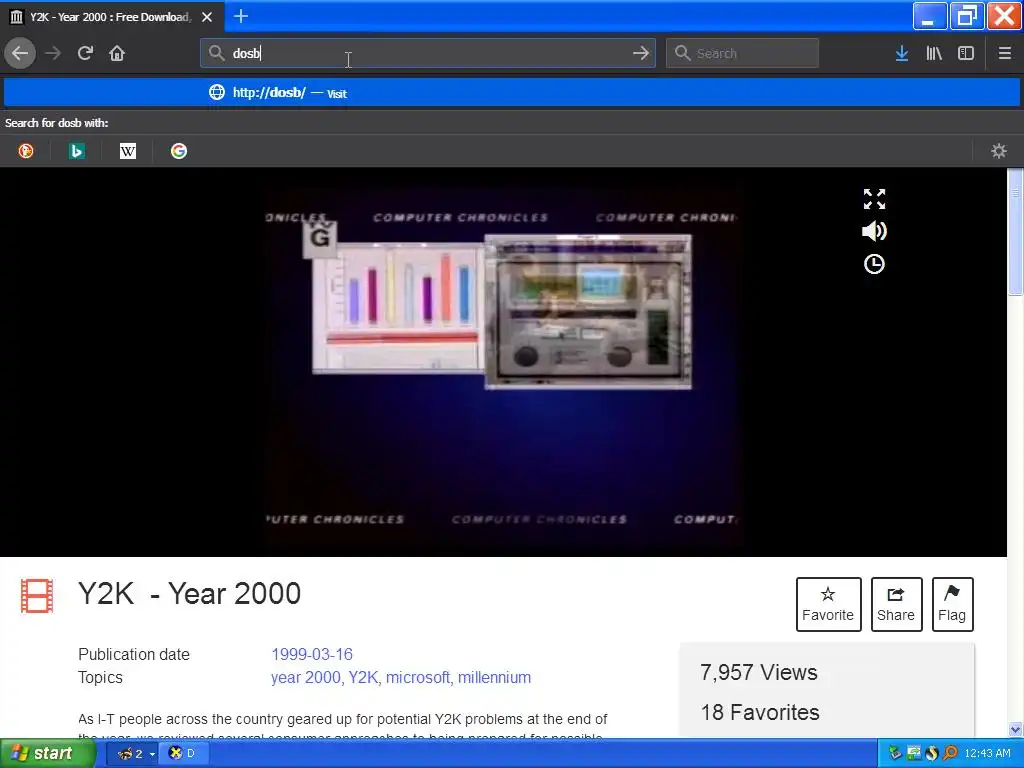Open the Downloads panel
1024x768 pixels.
[x=902, y=54]
